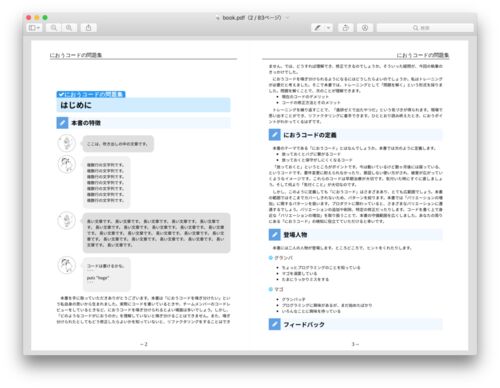Expand the highlight pen options arrow
Image resolution: width=500 pixels, height=388 pixels.
(329, 28)
